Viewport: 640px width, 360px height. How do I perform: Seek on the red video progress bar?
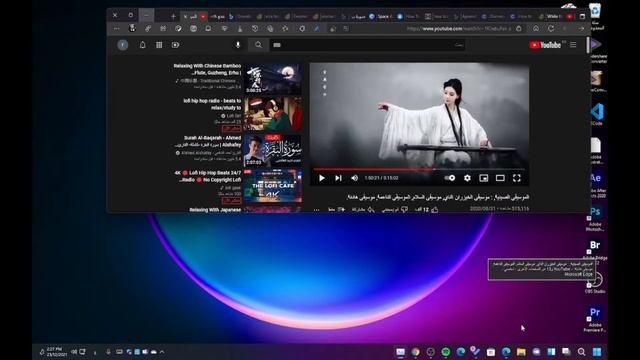pyautogui.click(x=419, y=169)
